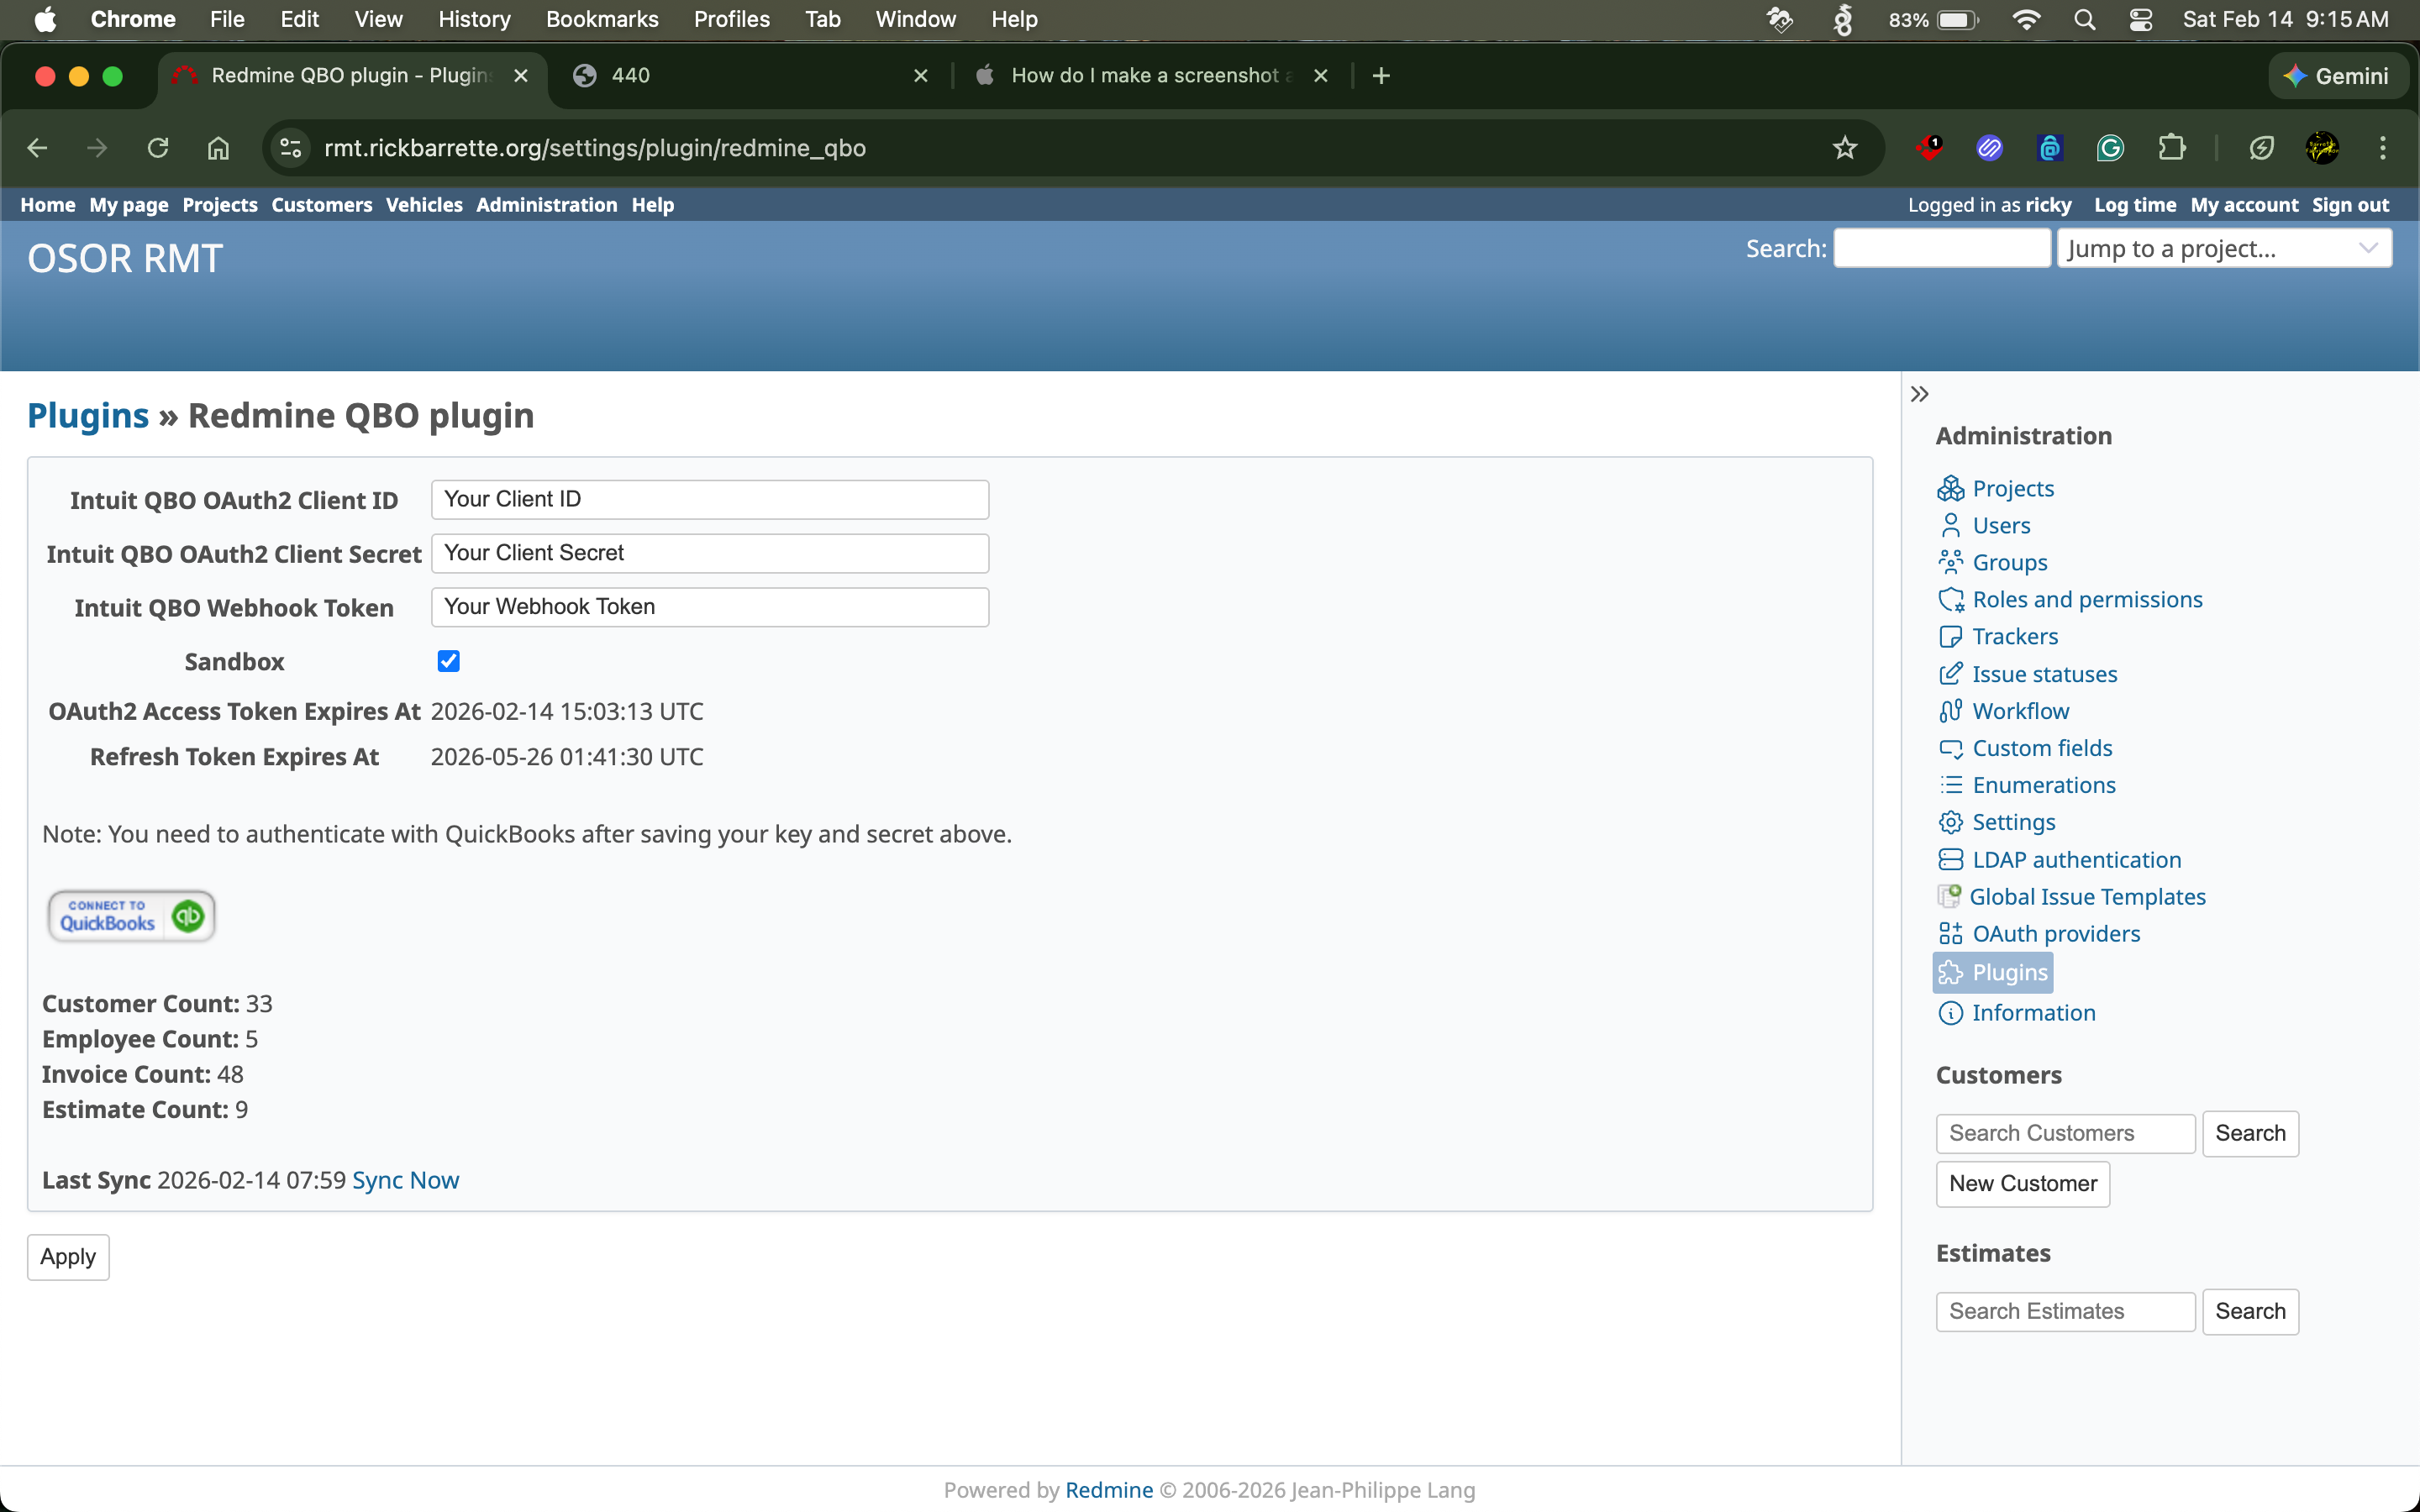Open Chrome three-dot menu
The width and height of the screenshot is (2420, 1512).
click(2382, 148)
